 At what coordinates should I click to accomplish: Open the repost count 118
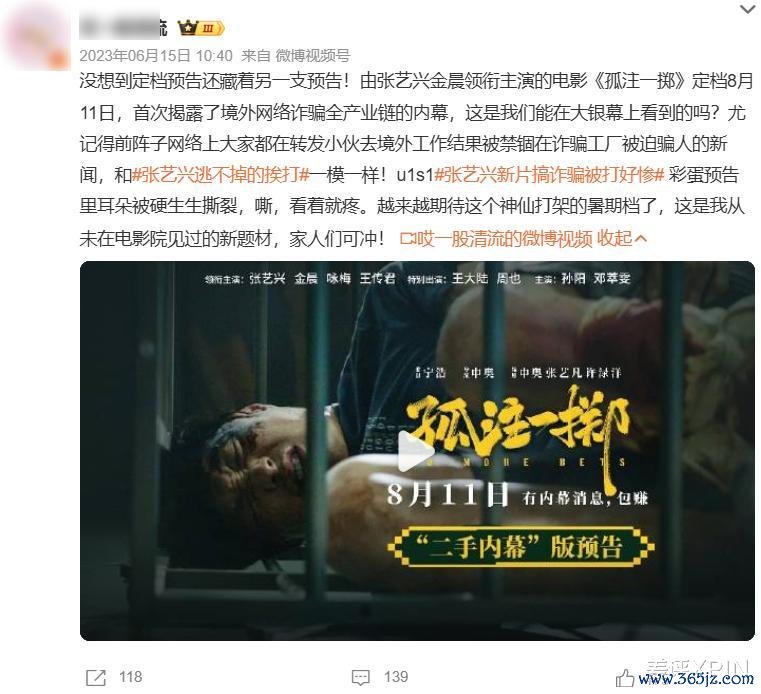(x=131, y=677)
